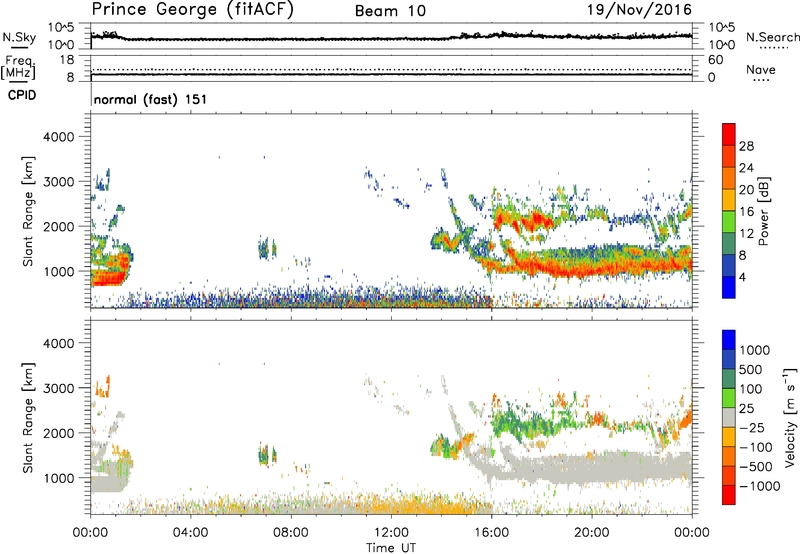The width and height of the screenshot is (800, 554).
Task: Click the Velocity [m s-1] color bar title
Action: tap(790, 417)
